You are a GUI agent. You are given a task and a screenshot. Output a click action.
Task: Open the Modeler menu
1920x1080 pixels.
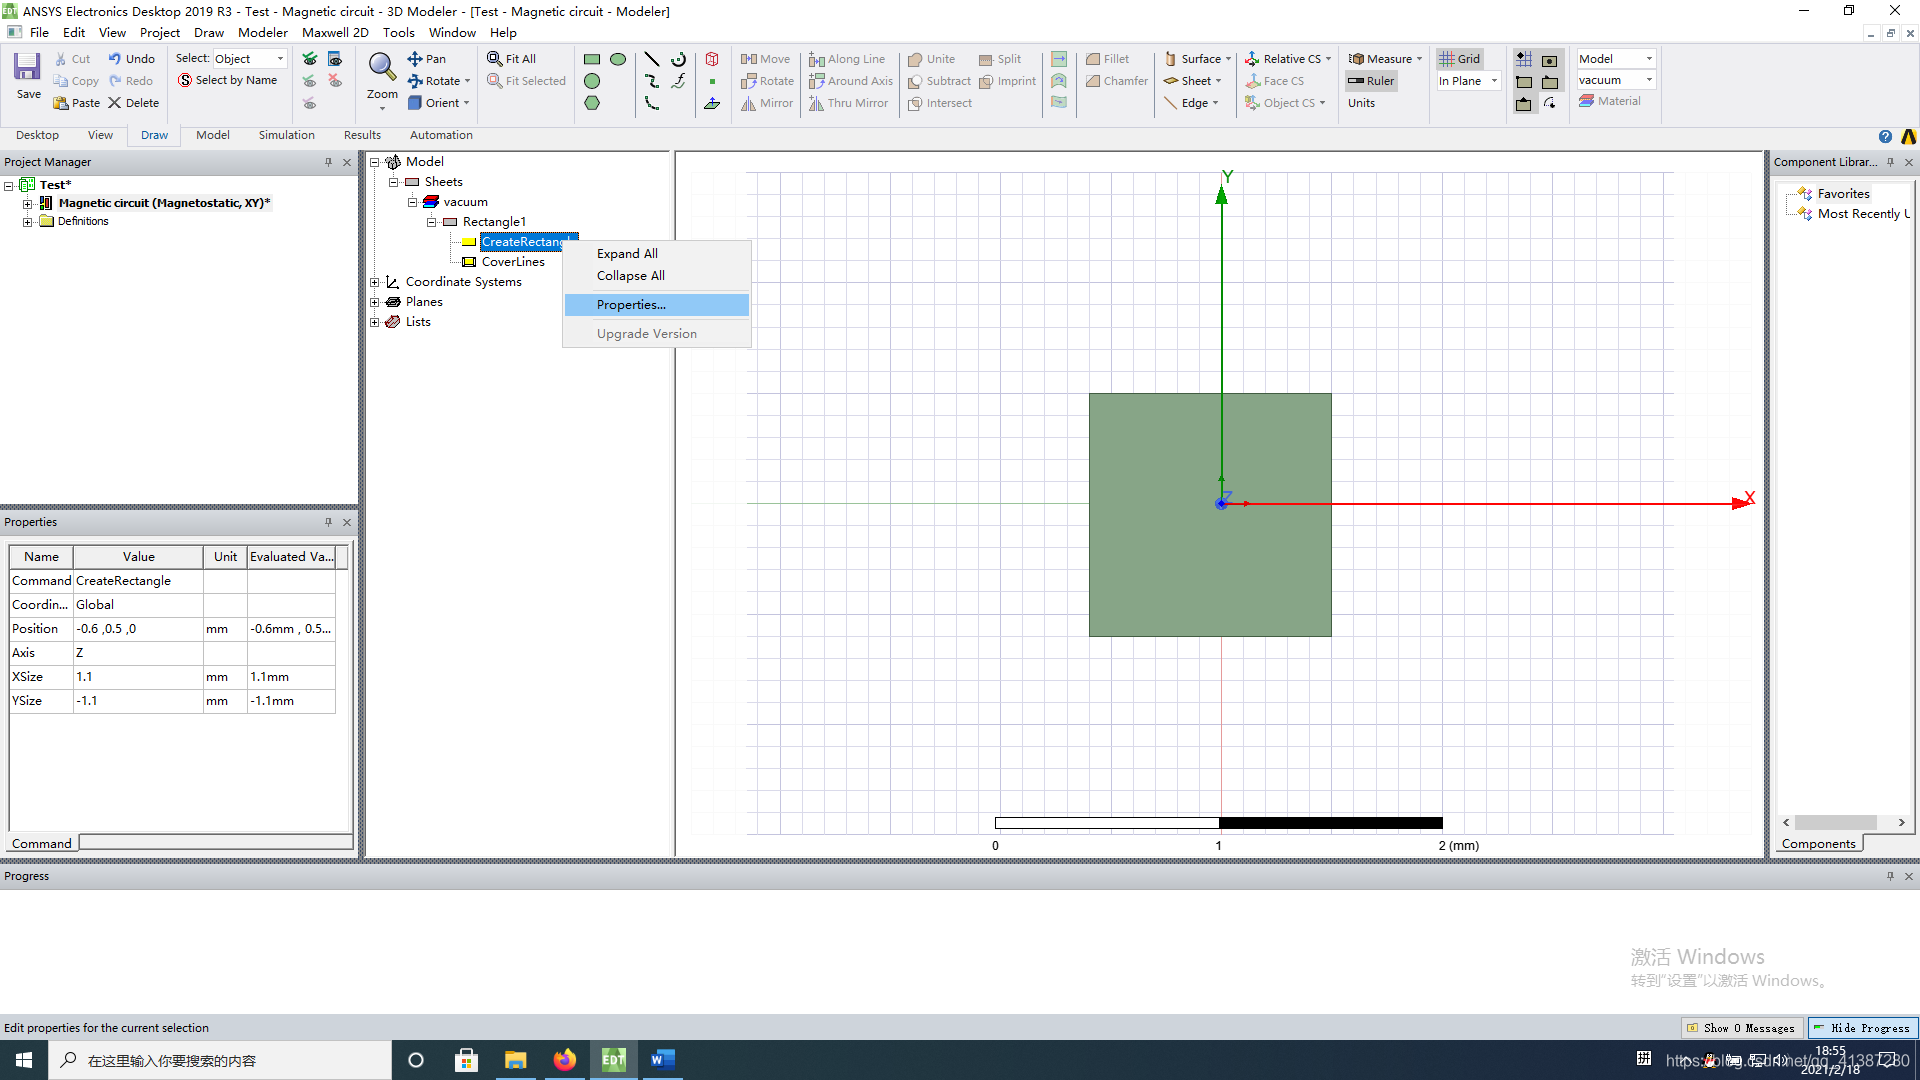tap(263, 32)
